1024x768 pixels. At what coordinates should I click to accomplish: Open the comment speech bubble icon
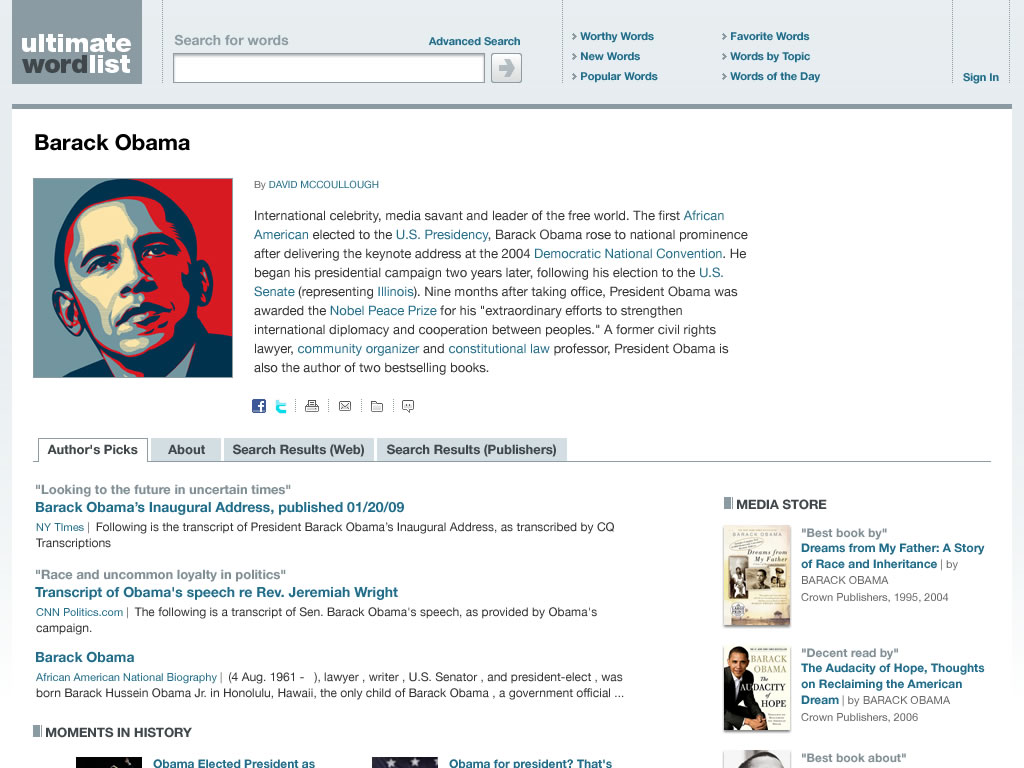tap(408, 406)
